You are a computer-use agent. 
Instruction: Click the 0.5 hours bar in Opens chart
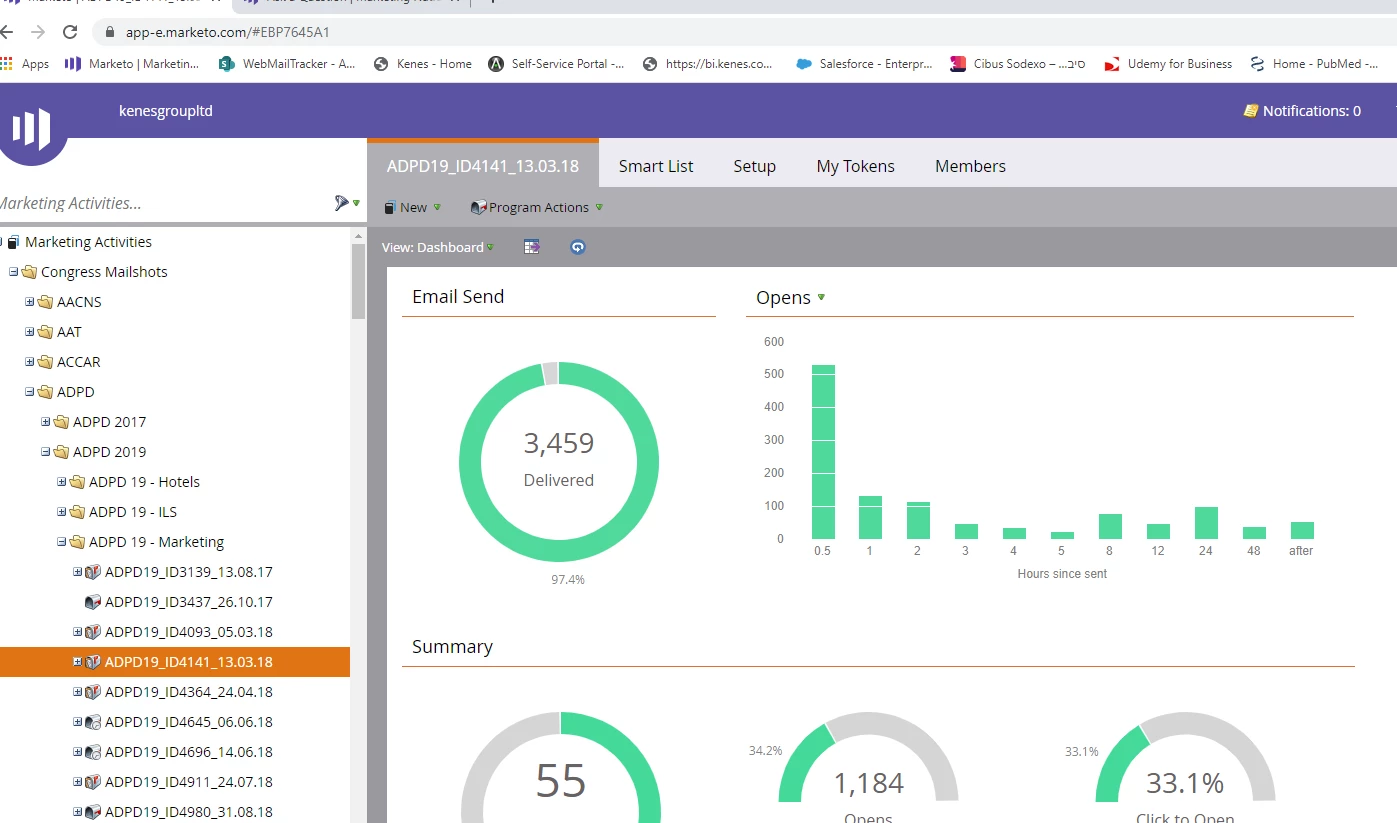pos(823,452)
